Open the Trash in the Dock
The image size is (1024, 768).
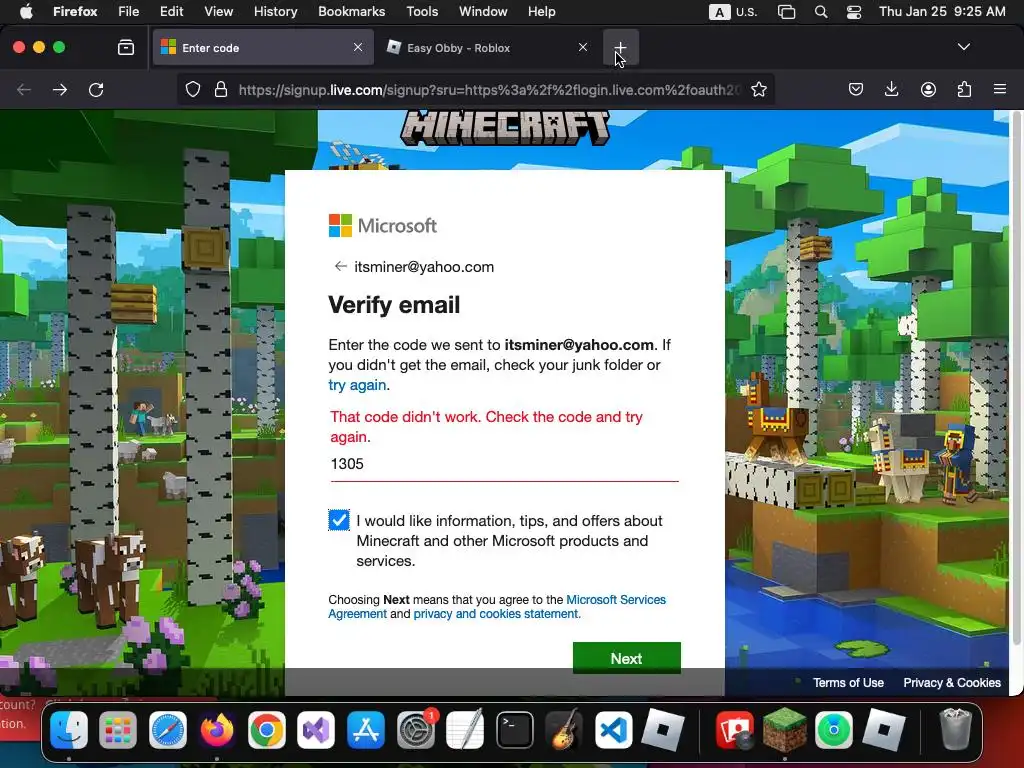coord(955,729)
